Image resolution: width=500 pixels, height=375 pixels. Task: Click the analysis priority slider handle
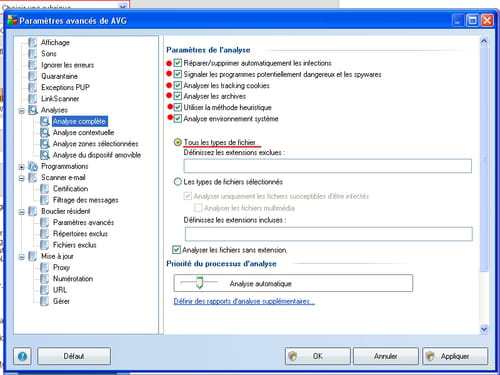pos(199,282)
